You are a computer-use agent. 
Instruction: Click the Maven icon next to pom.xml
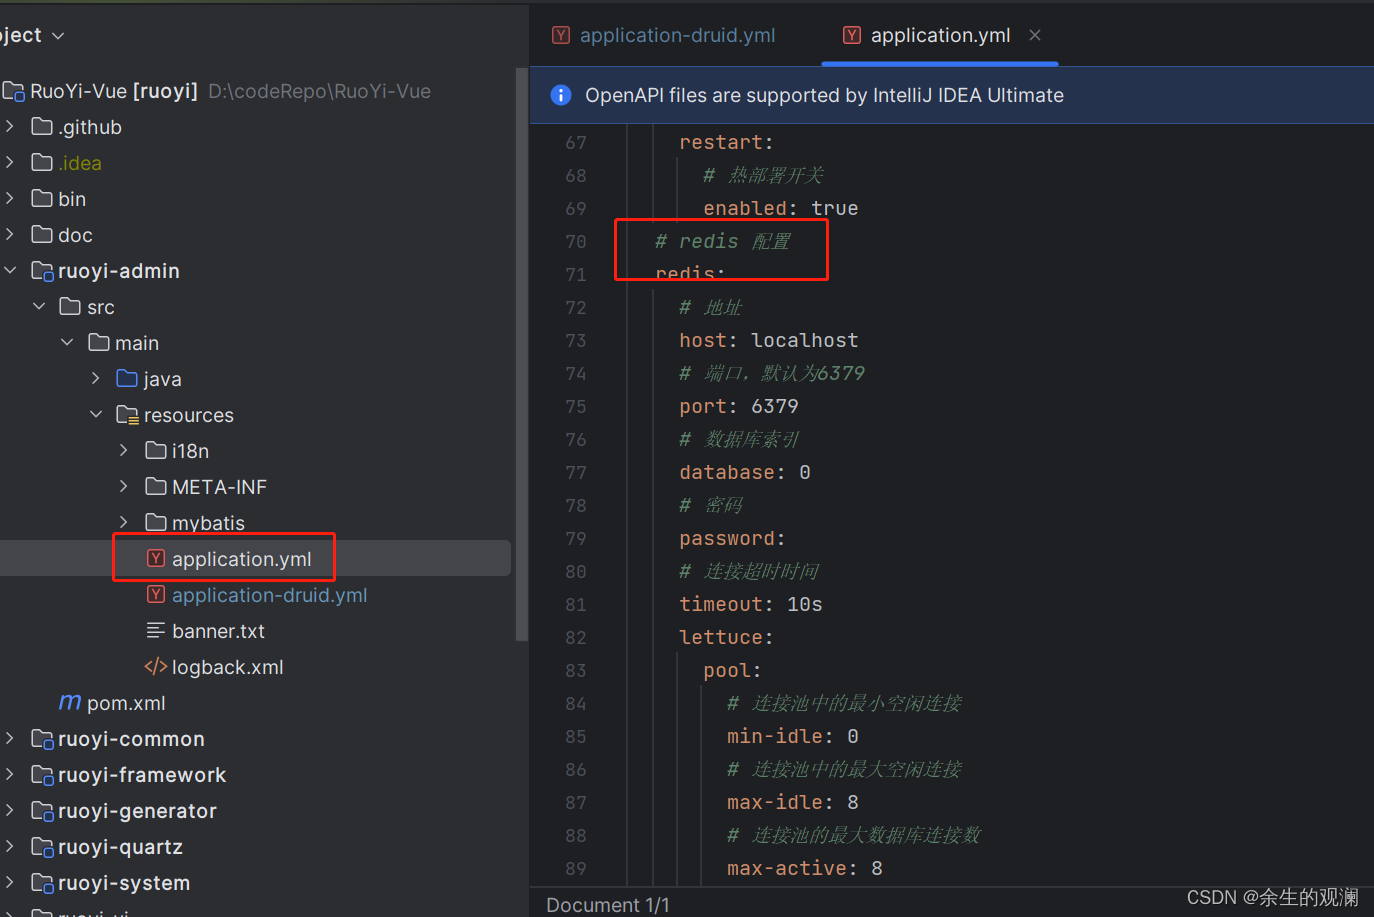pos(70,703)
